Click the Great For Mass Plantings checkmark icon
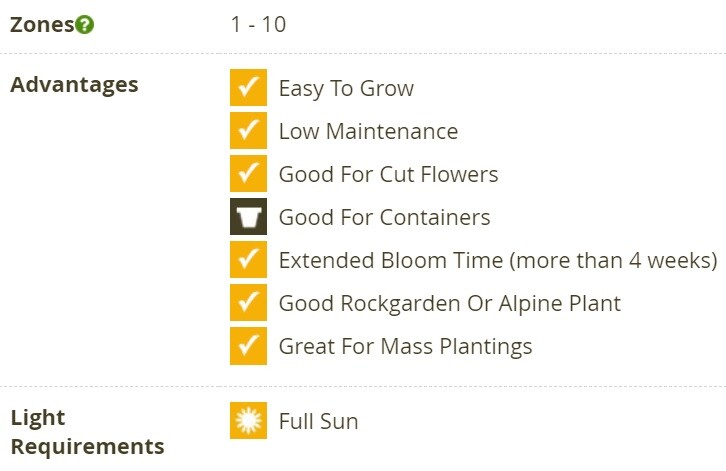Viewport: 726px width, 471px height. (248, 346)
